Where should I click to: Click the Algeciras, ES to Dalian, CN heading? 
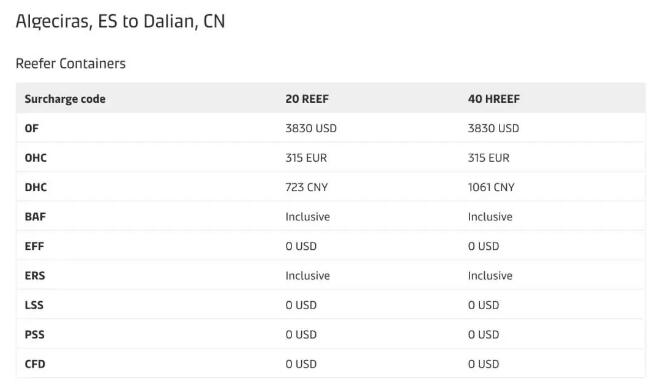point(120,21)
